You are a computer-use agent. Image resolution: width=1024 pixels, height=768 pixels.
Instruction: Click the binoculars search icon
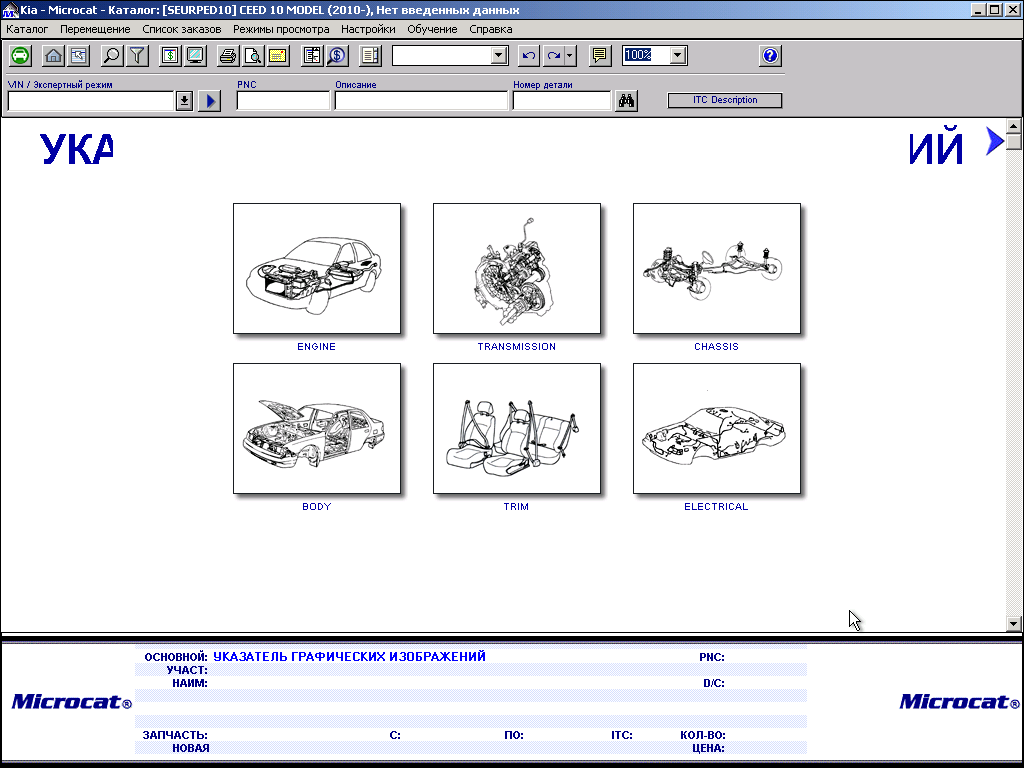pos(627,101)
